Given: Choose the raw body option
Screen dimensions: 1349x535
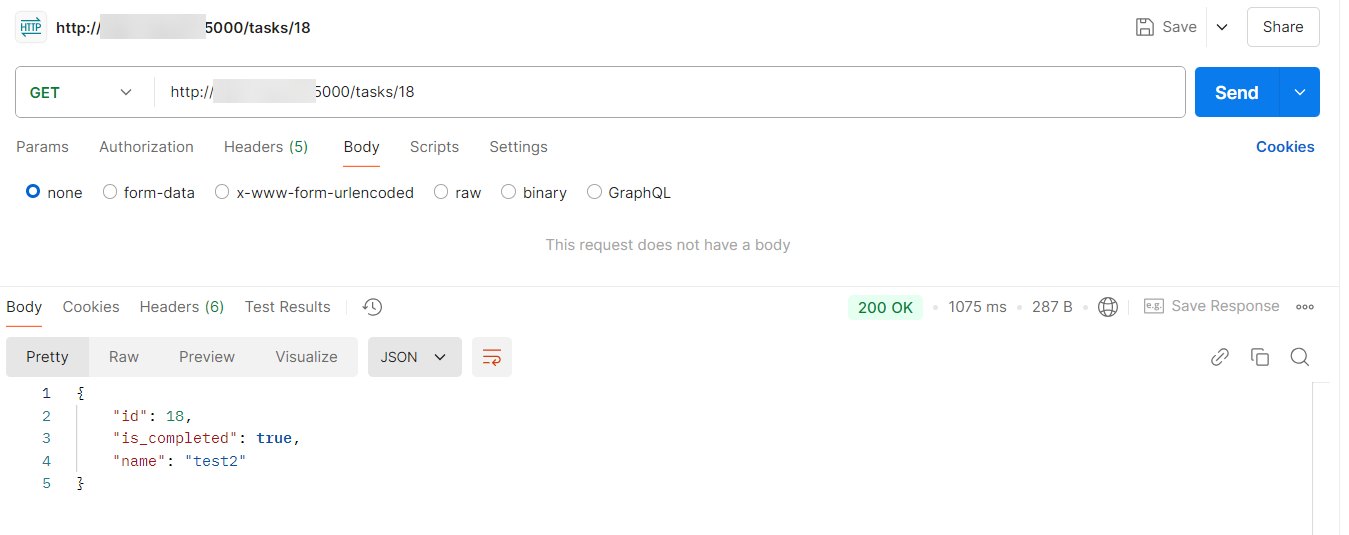Looking at the screenshot, I should coord(441,192).
